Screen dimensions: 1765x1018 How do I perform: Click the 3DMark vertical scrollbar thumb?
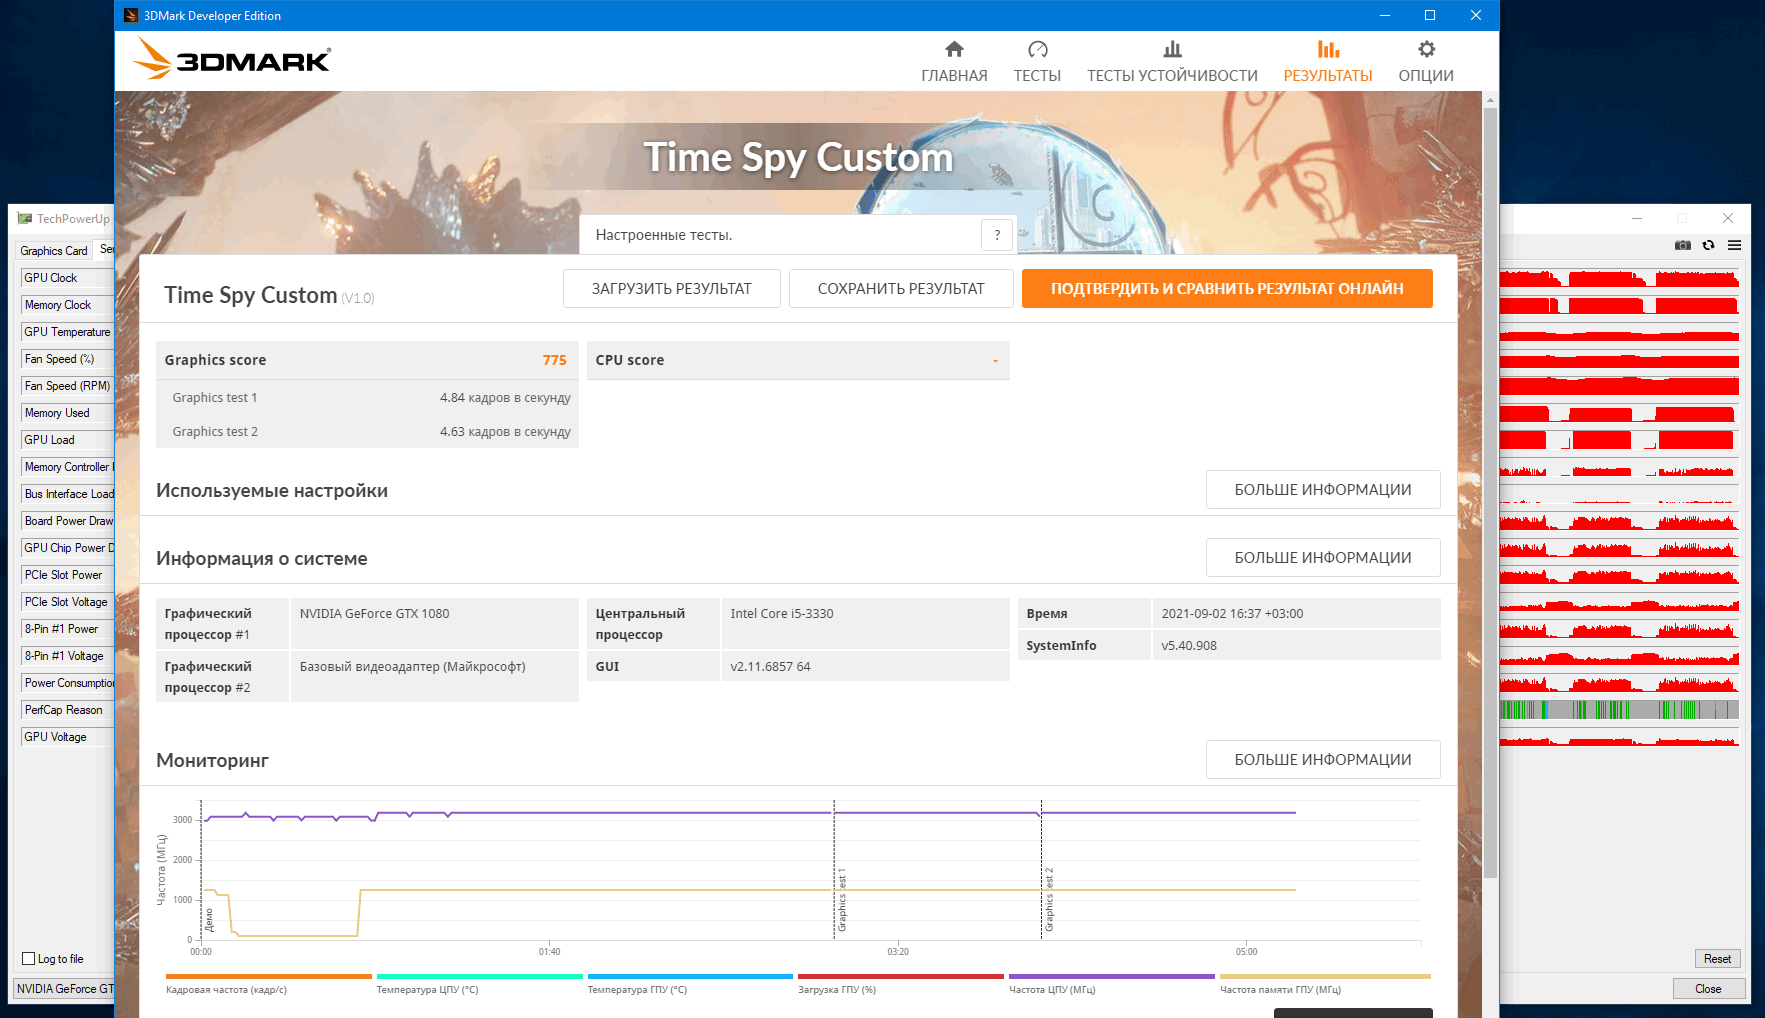tap(1490, 492)
